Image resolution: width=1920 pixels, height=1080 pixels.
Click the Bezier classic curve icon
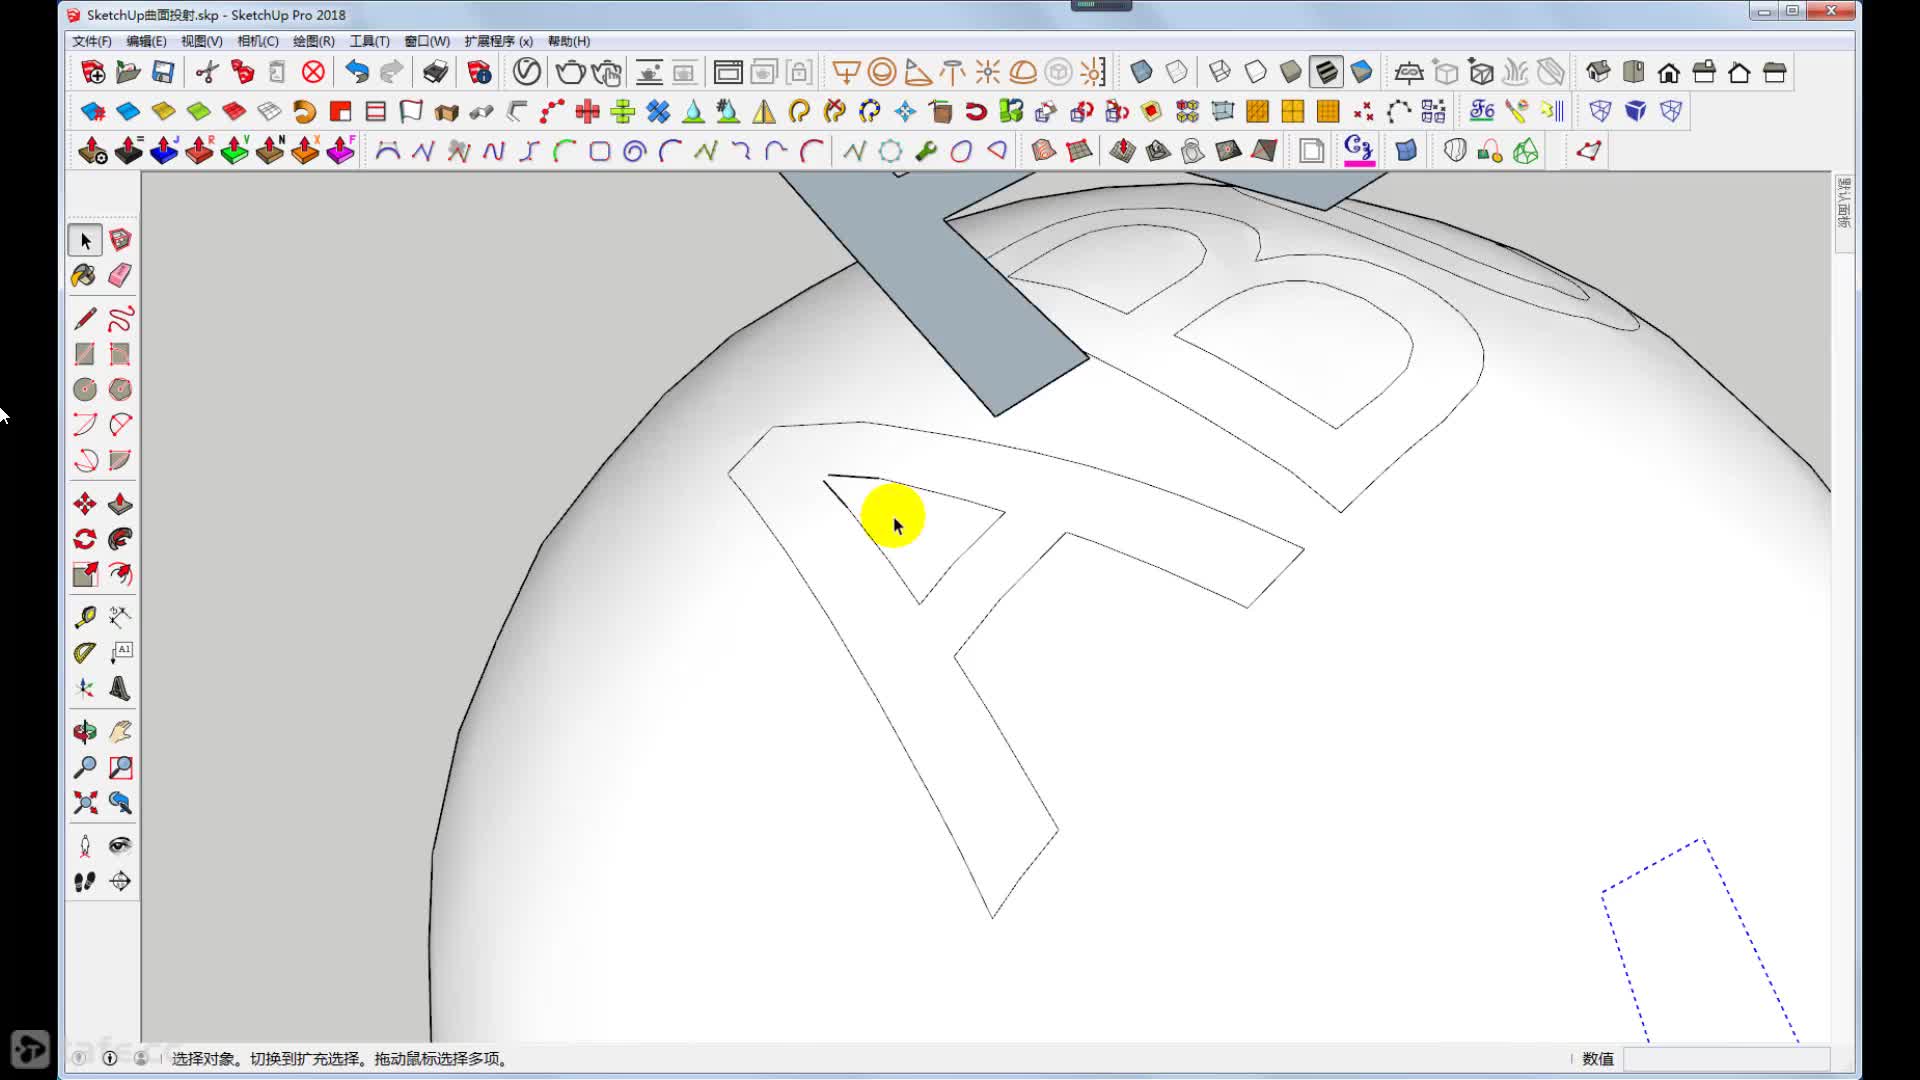pos(388,151)
